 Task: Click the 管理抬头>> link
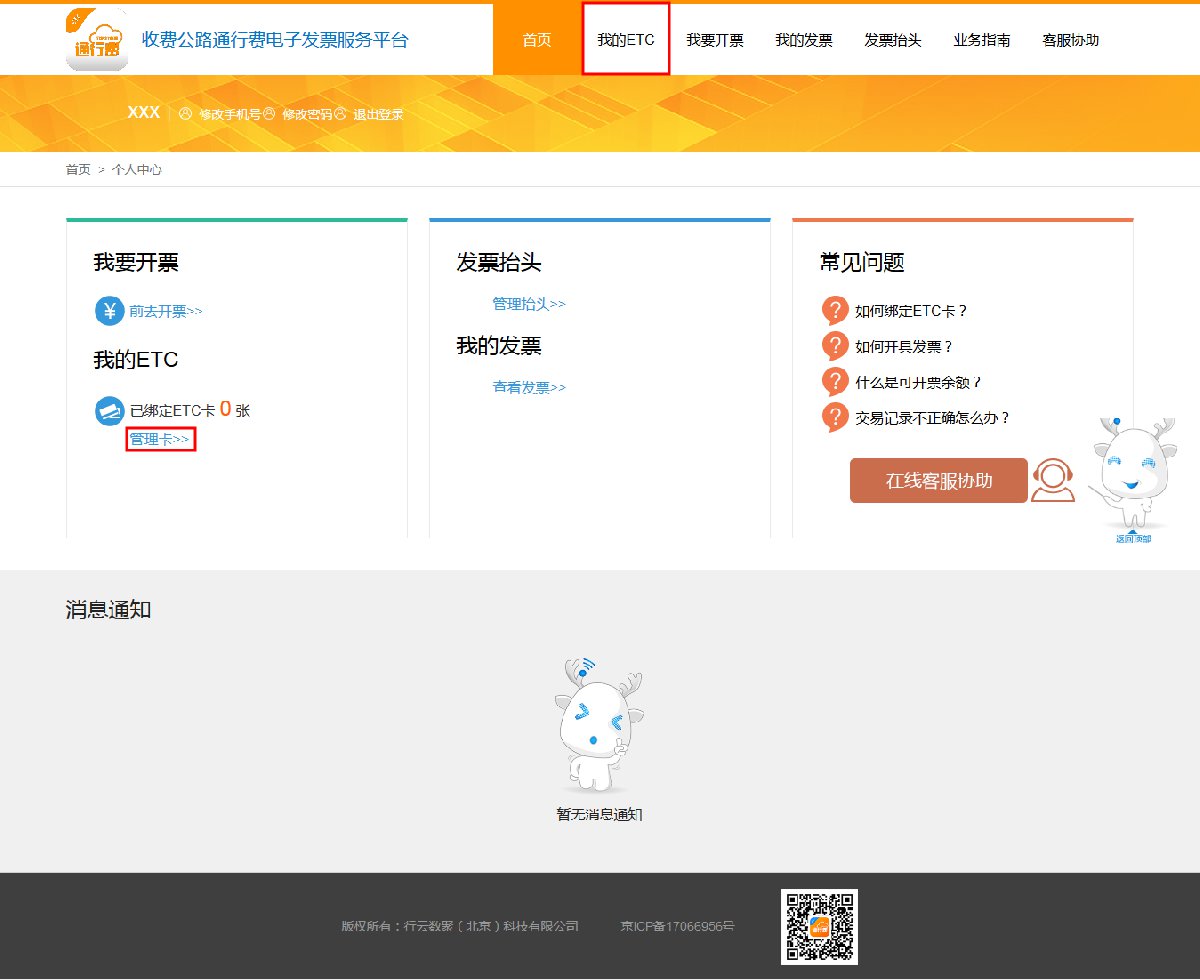[529, 304]
